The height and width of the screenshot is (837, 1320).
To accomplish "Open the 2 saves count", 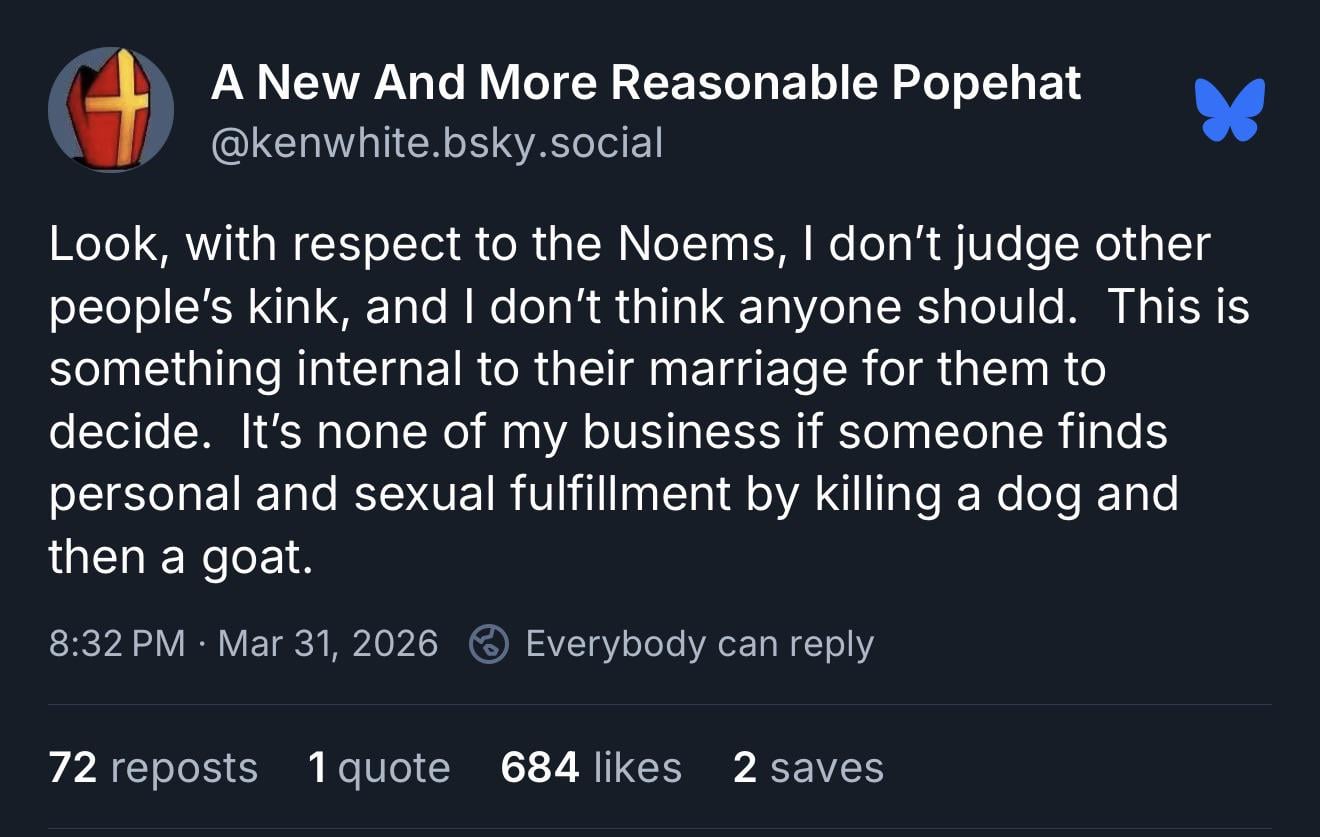I will click(808, 768).
